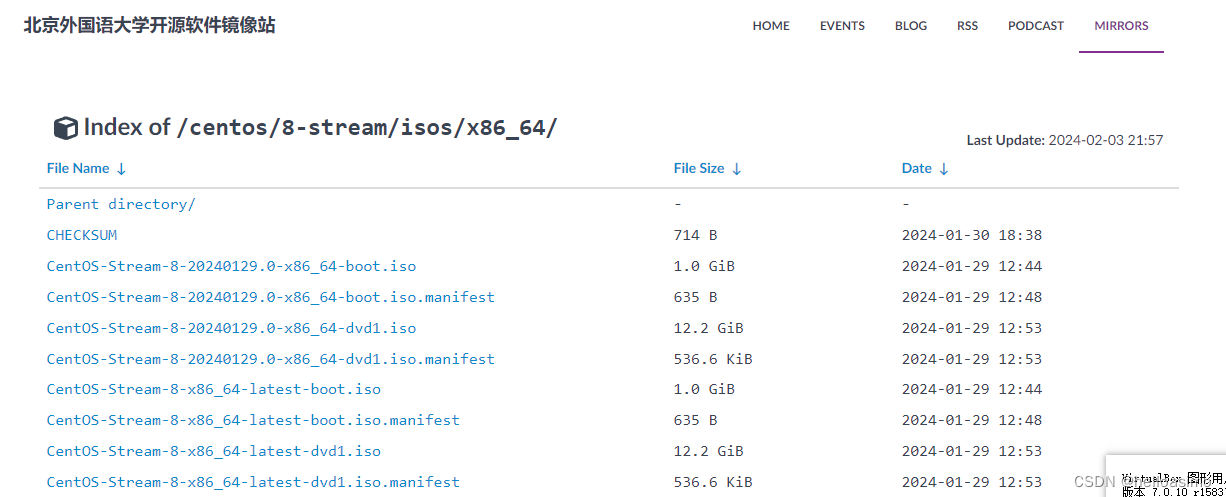Open CentOS-Stream-8-x86_64-latest-boot.iso.manifest

pos(253,420)
